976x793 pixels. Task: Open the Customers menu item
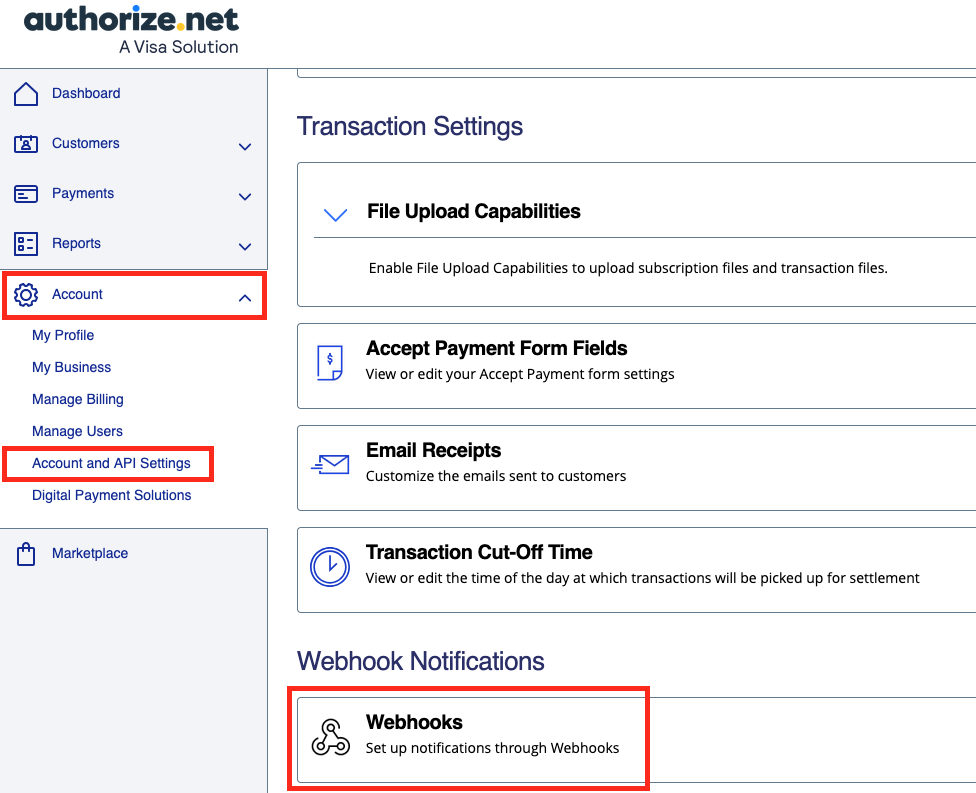point(85,143)
